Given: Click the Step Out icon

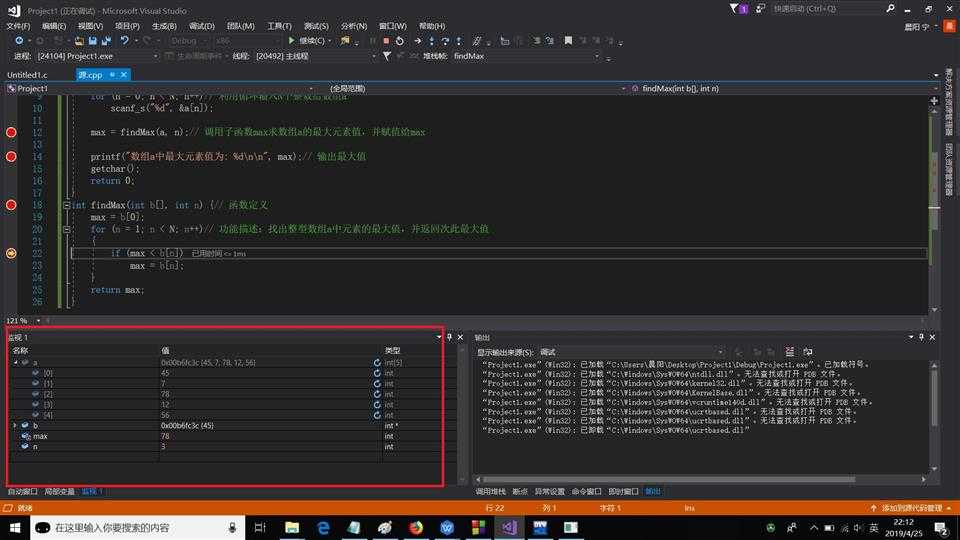Looking at the screenshot, I should click(x=459, y=40).
